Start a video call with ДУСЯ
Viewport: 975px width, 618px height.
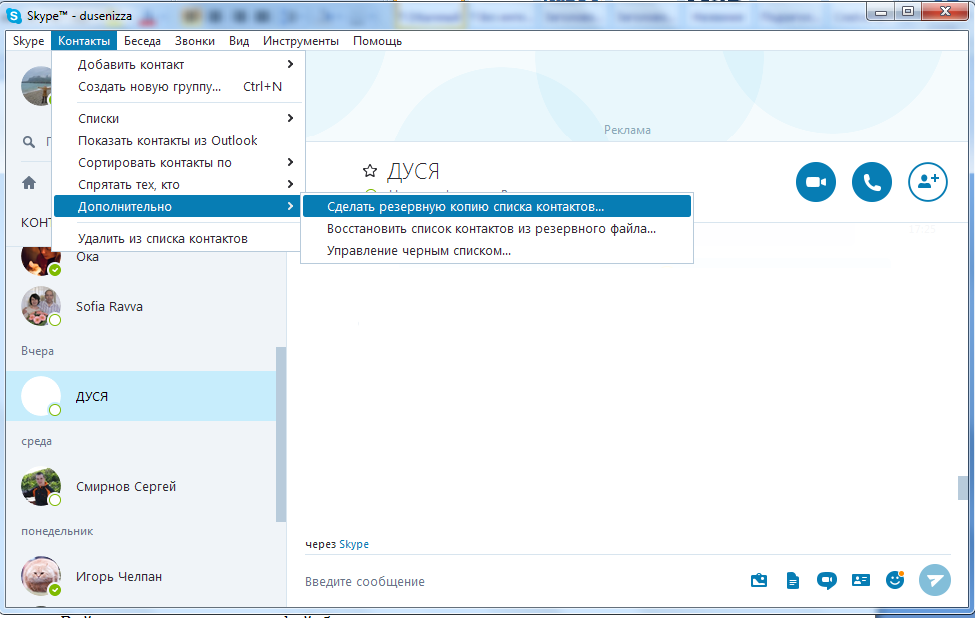click(x=816, y=182)
